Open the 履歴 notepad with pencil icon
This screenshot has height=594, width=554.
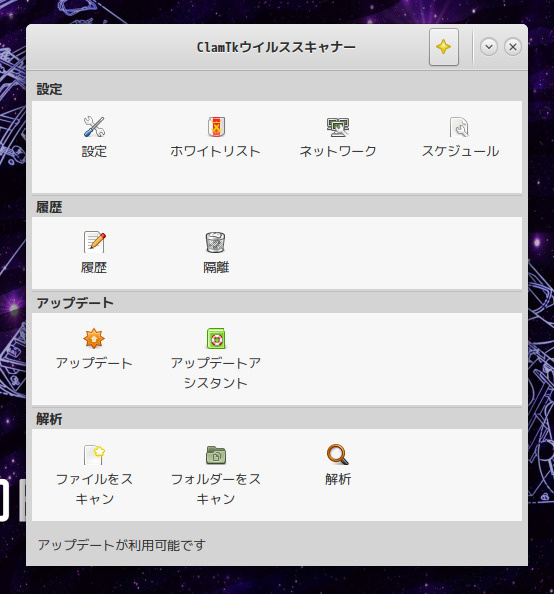pyautogui.click(x=94, y=242)
